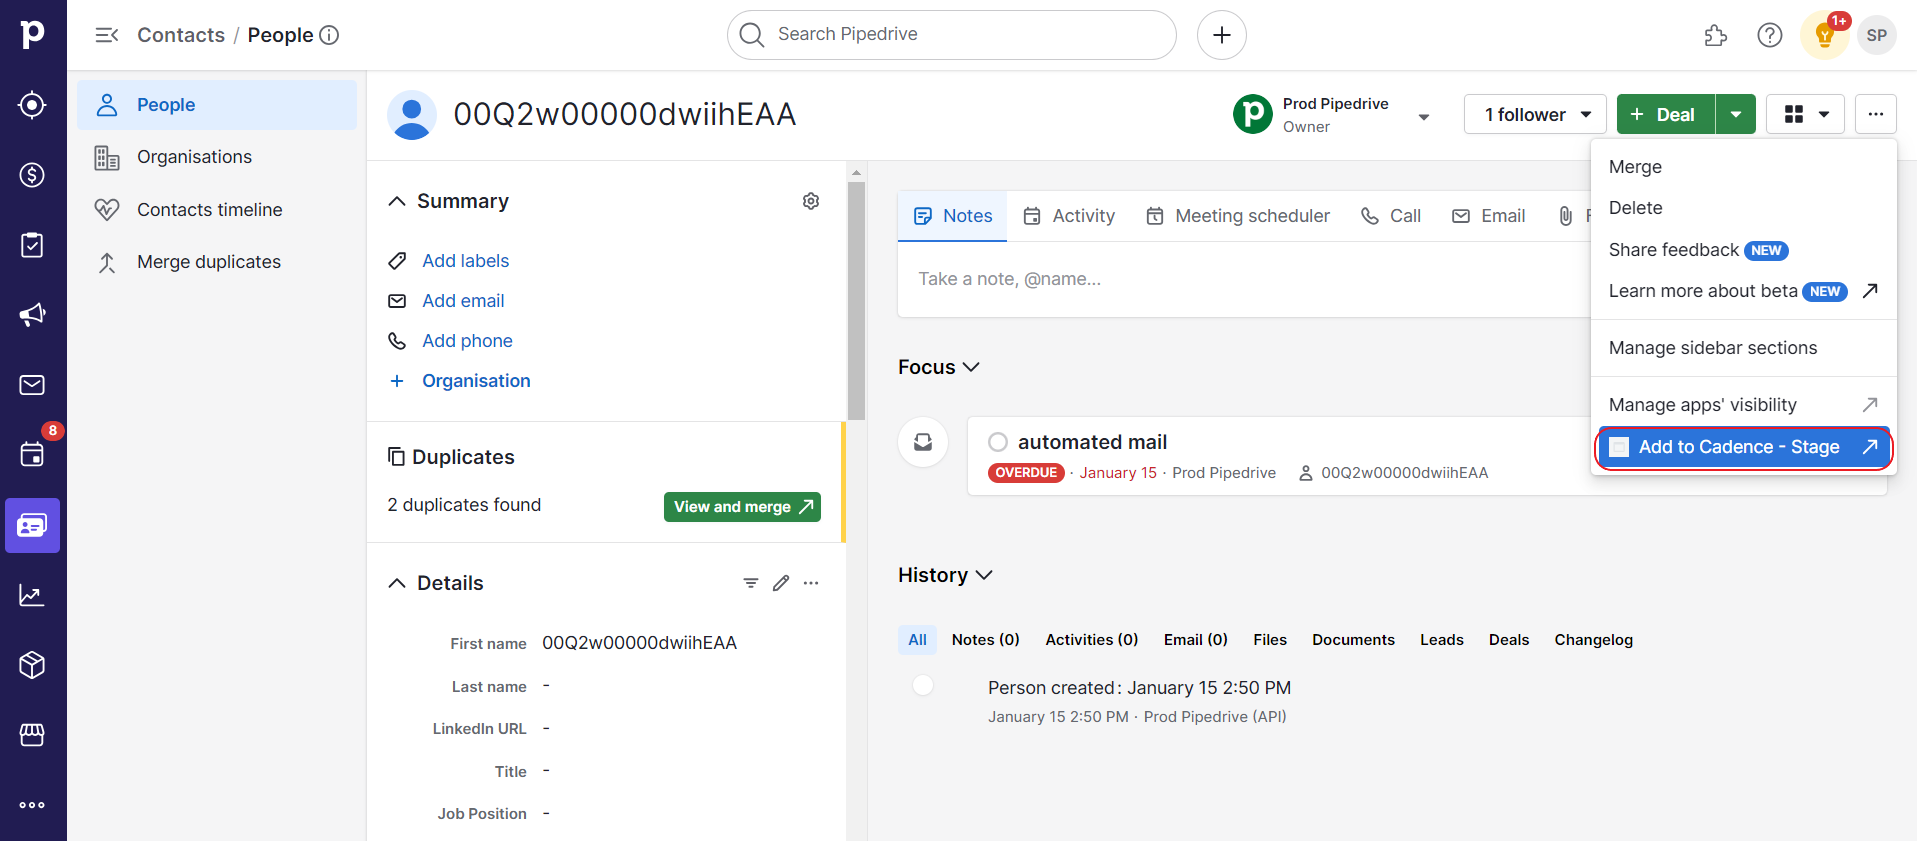1917x841 pixels.
Task: Click the person avatar icon by name
Action: coord(412,115)
